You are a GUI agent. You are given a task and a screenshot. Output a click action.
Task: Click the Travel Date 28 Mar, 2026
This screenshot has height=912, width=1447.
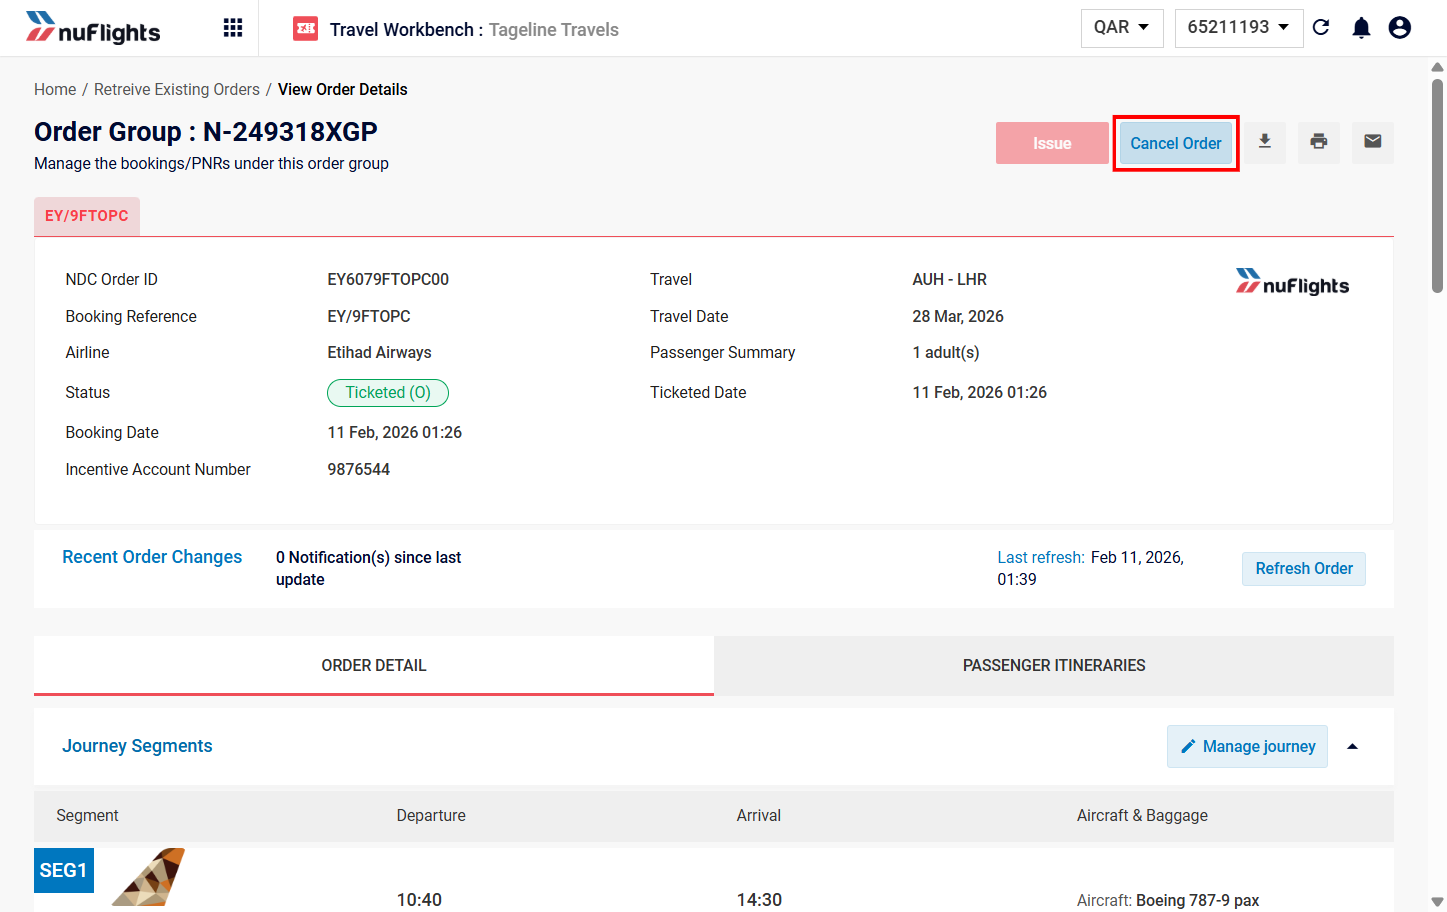point(958,316)
